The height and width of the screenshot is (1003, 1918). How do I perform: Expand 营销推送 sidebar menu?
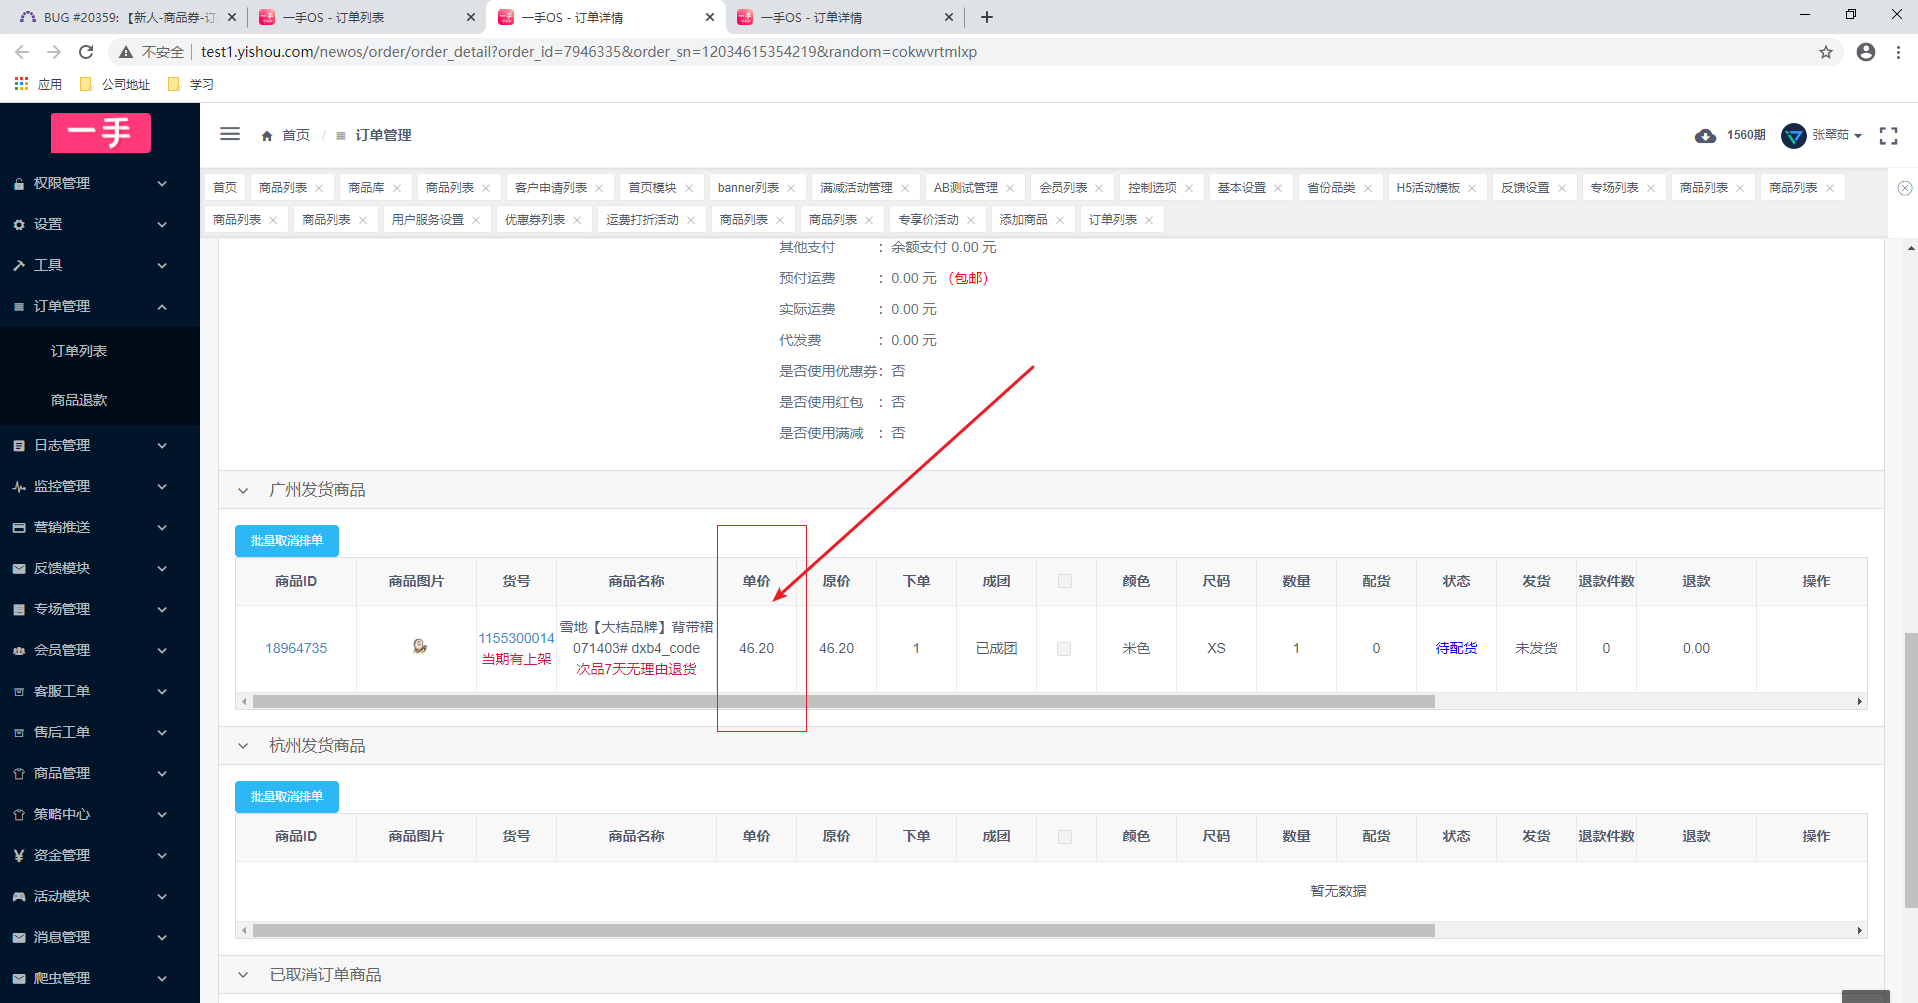pos(100,527)
